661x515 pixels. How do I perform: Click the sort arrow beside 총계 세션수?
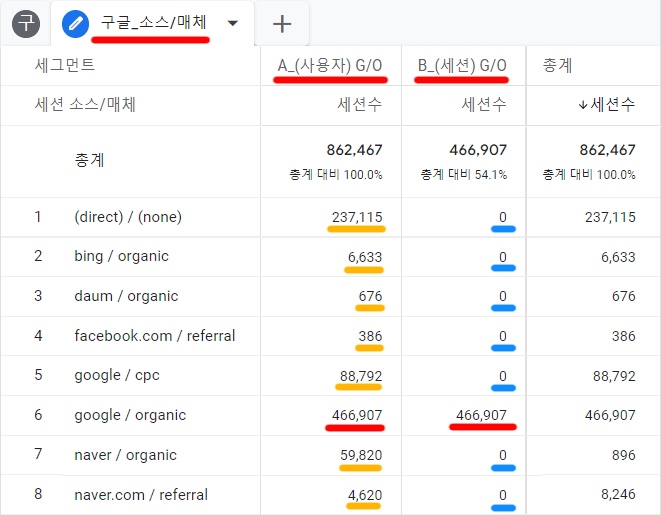coord(583,105)
